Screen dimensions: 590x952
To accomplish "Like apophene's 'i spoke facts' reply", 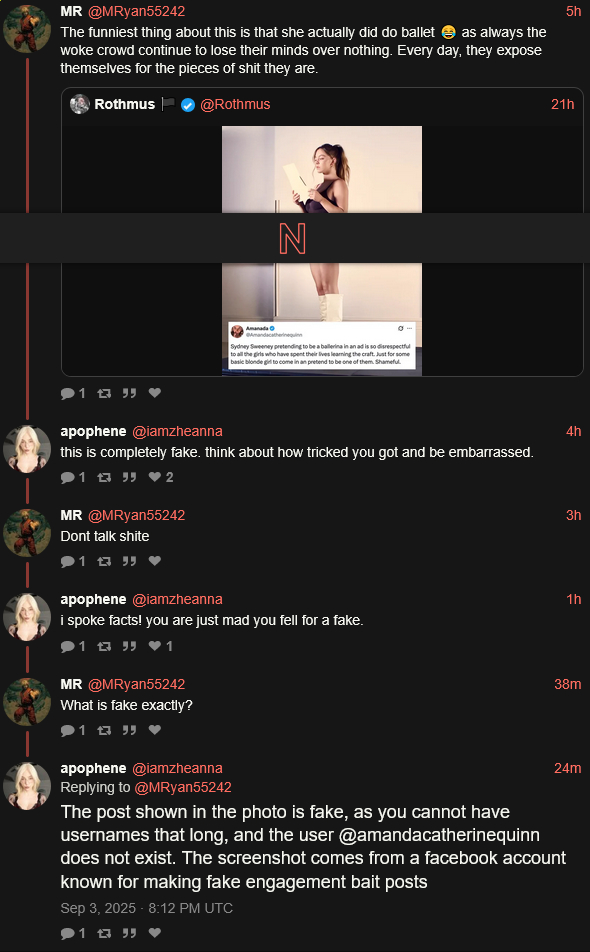I will [155, 646].
